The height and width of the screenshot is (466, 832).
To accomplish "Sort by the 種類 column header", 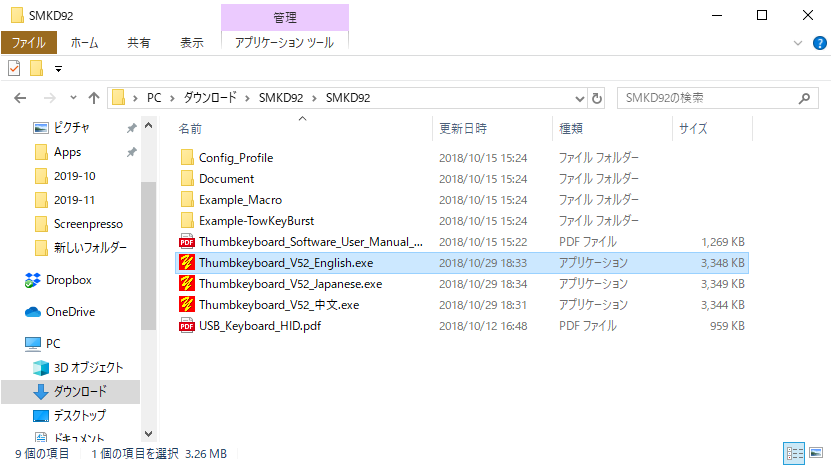I will (571, 128).
